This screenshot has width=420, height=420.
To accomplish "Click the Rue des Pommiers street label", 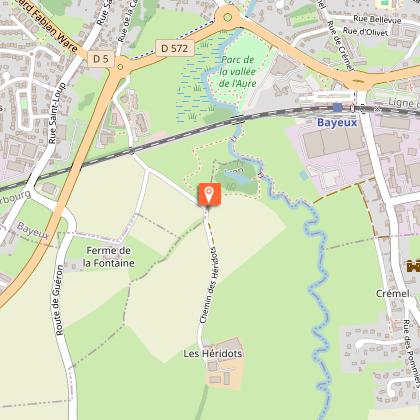I will tap(411, 353).
